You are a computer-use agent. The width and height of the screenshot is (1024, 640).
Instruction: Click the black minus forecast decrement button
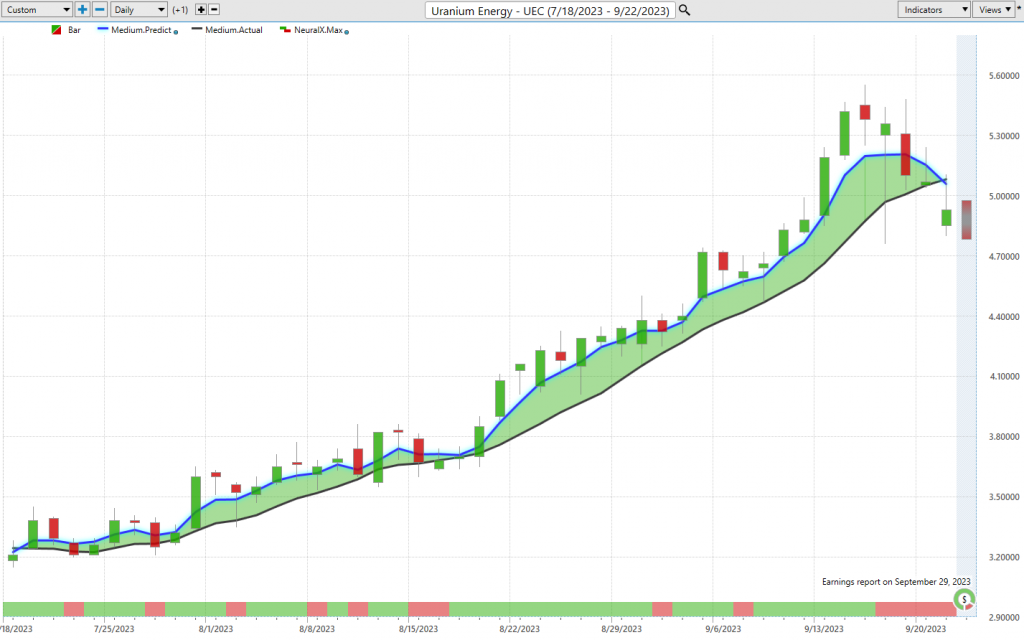[x=214, y=10]
